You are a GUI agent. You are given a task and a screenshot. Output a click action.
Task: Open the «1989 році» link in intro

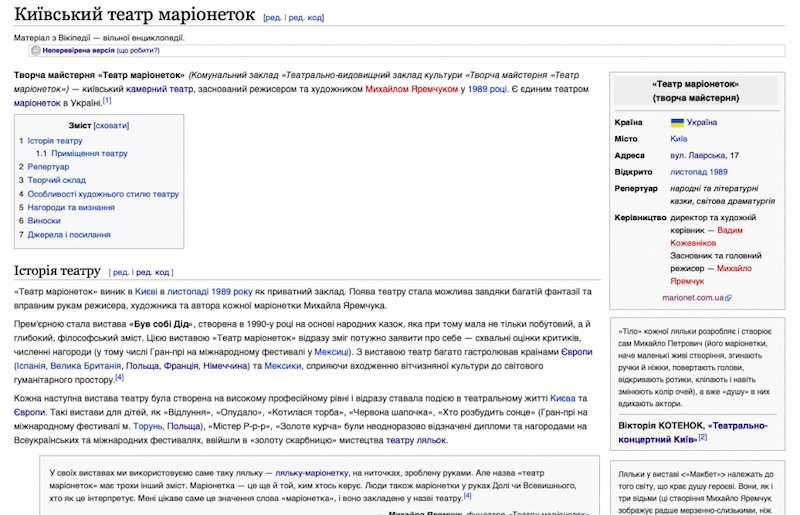[487, 89]
